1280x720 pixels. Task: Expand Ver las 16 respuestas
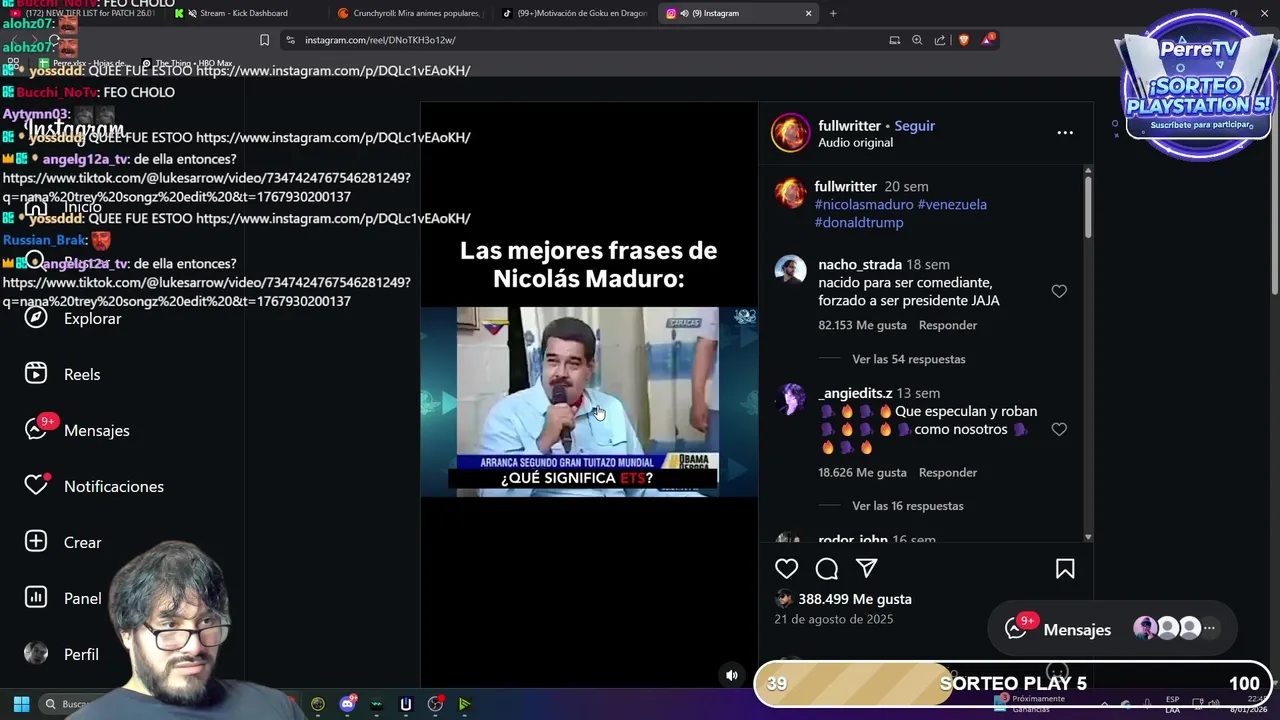pyautogui.click(x=908, y=506)
